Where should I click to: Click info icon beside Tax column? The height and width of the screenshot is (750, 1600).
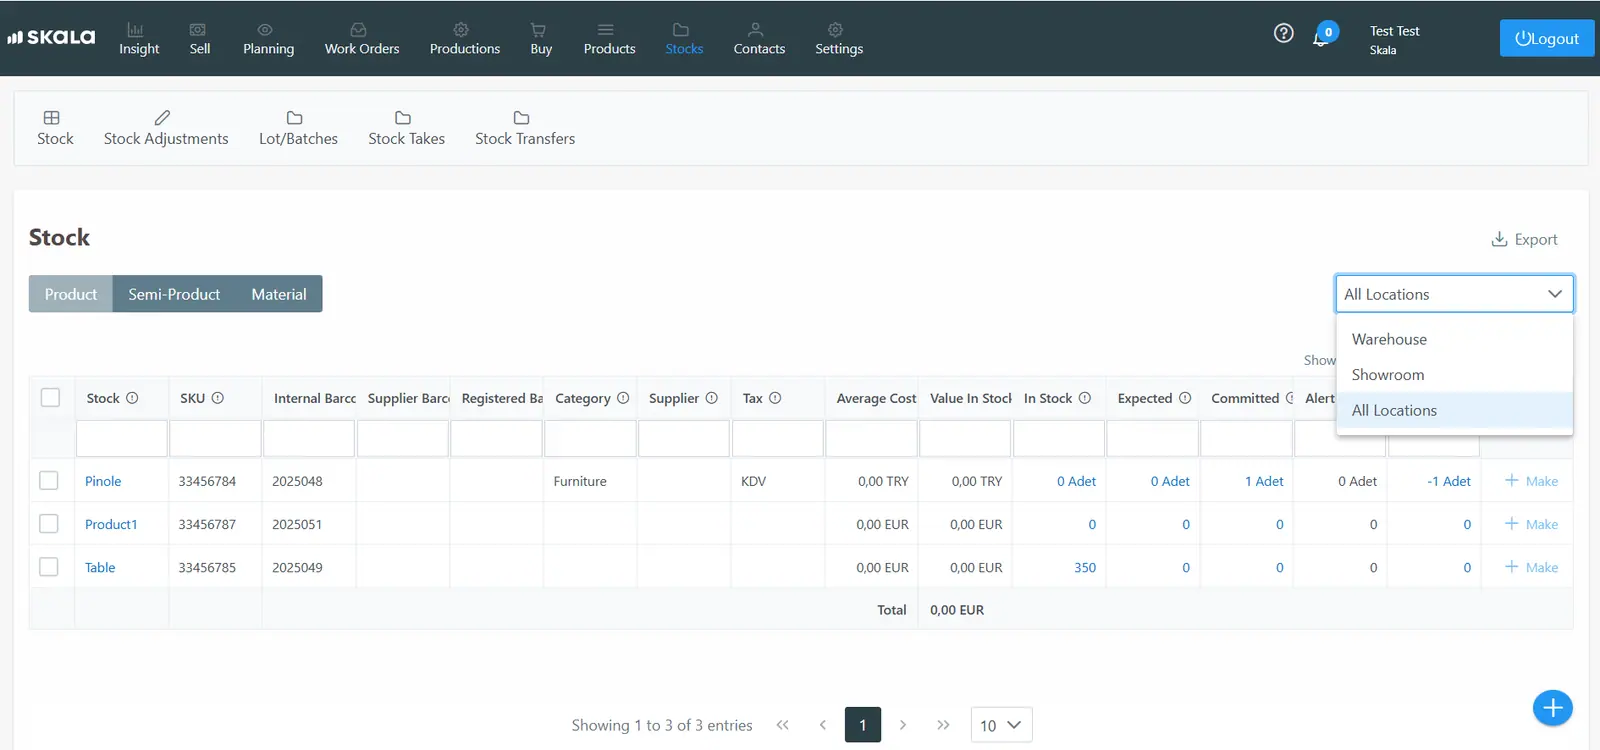pyautogui.click(x=775, y=398)
